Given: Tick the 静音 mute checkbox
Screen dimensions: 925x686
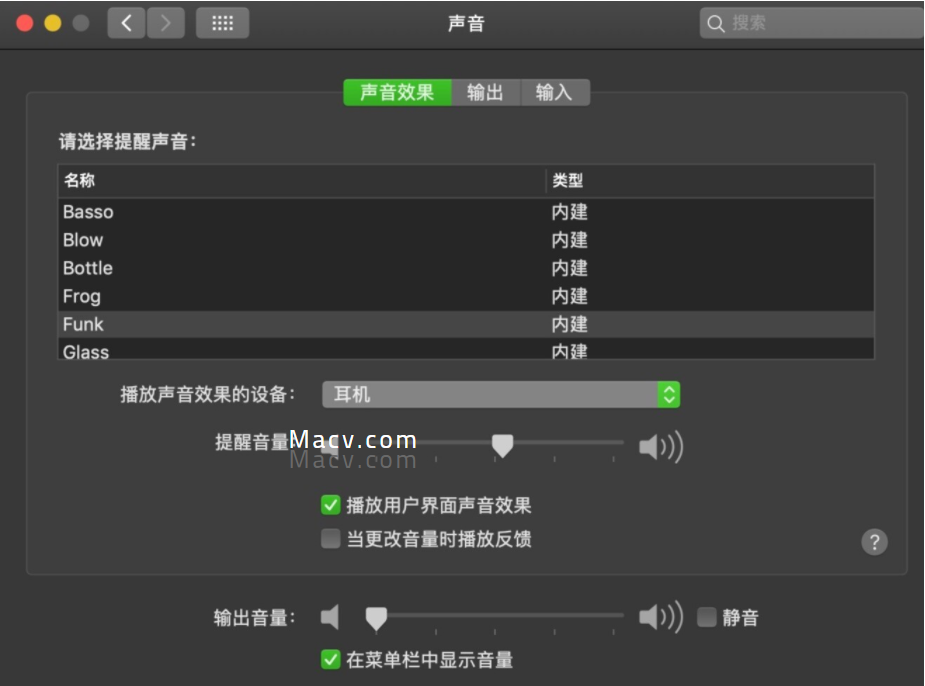Looking at the screenshot, I should 706,617.
